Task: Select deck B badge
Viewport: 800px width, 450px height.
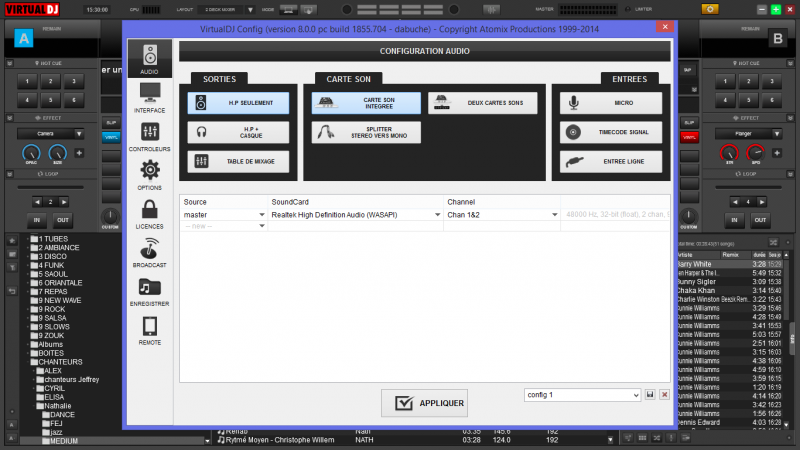Action: (778, 38)
